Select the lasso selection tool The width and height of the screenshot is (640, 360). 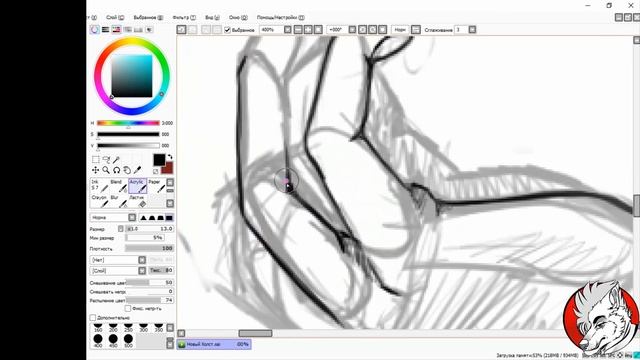[x=106, y=159]
